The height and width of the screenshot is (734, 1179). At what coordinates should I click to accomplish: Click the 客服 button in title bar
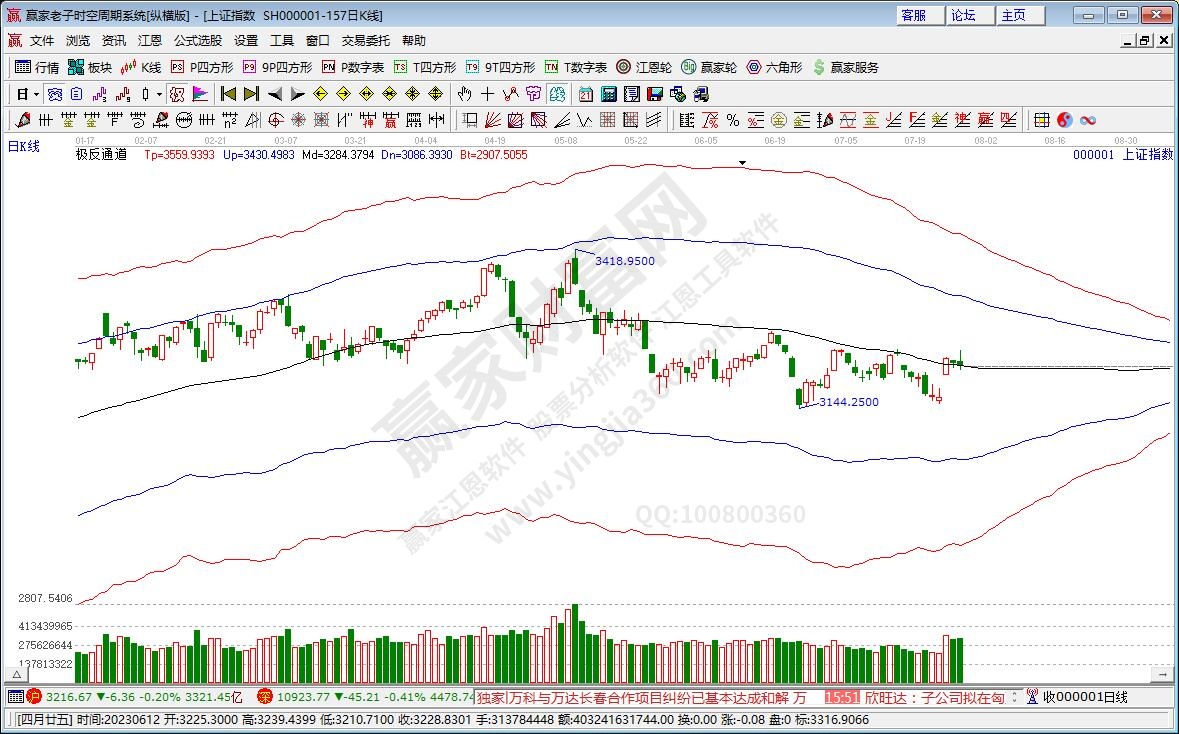[913, 15]
